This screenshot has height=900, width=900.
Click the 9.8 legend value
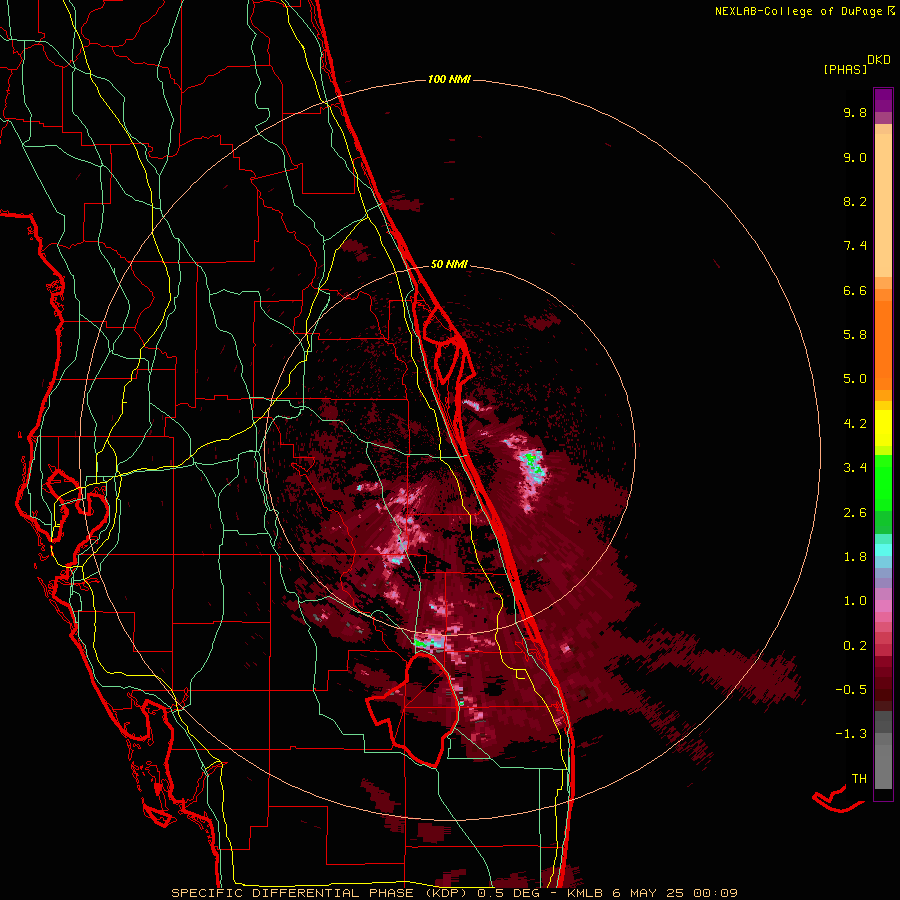(855, 112)
